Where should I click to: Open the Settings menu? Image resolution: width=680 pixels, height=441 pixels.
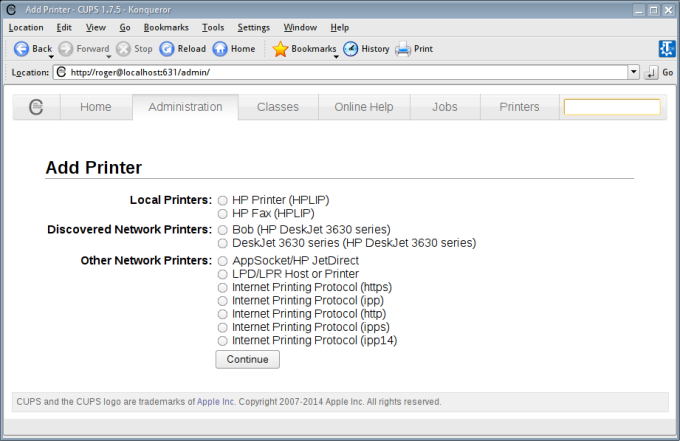click(254, 28)
